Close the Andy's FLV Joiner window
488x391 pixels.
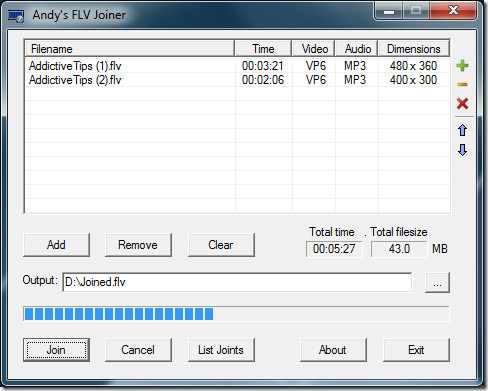pyautogui.click(x=453, y=11)
